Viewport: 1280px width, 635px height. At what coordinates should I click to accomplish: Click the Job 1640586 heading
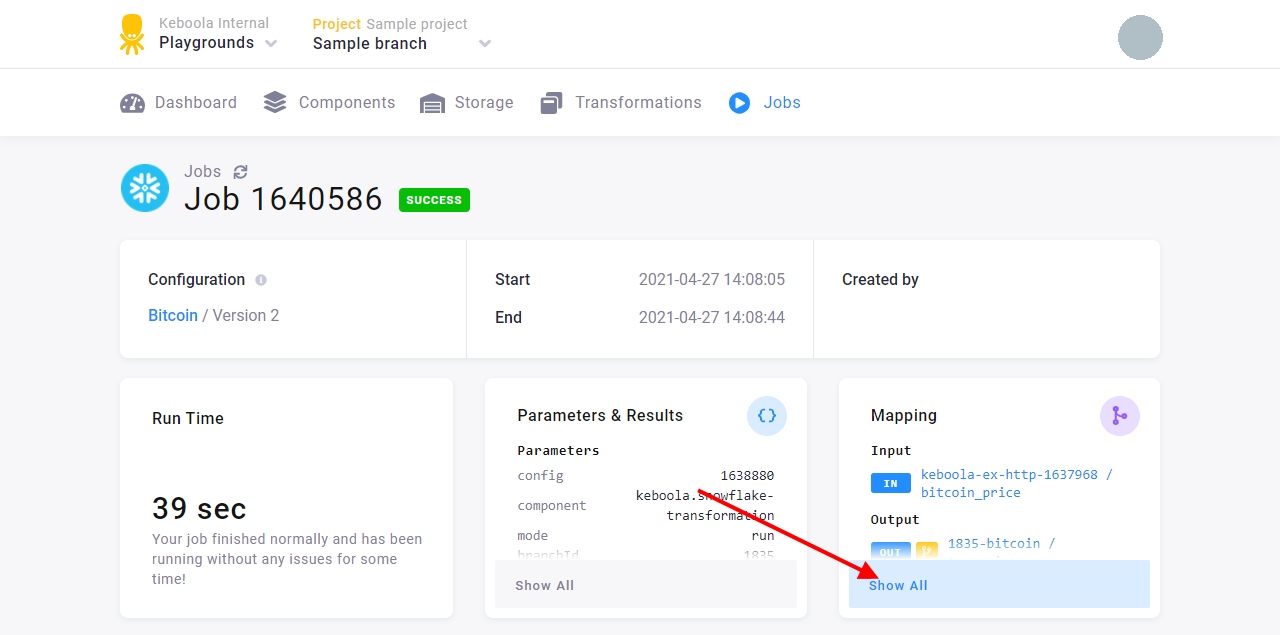pos(283,199)
